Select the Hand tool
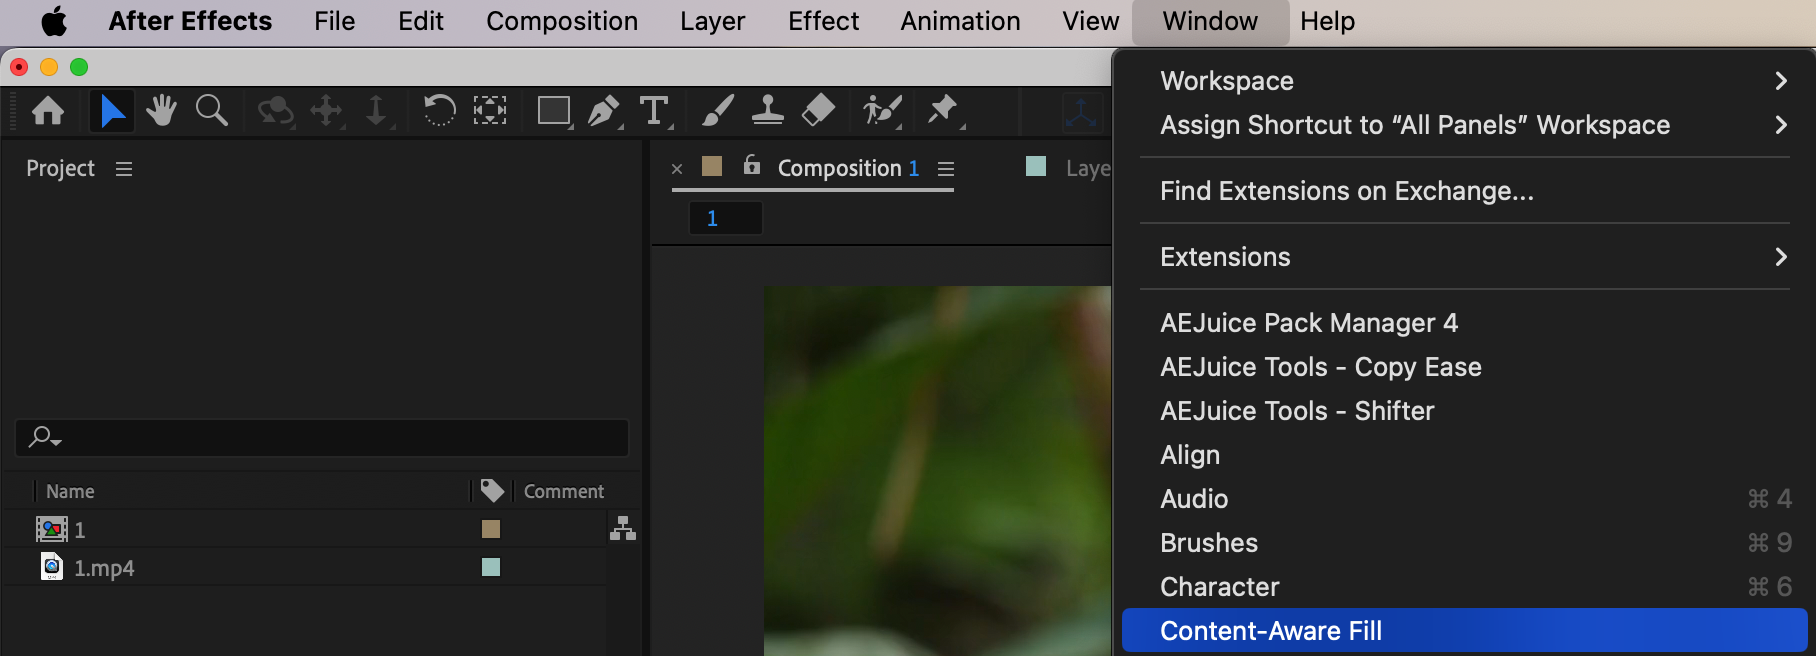 click(x=161, y=110)
